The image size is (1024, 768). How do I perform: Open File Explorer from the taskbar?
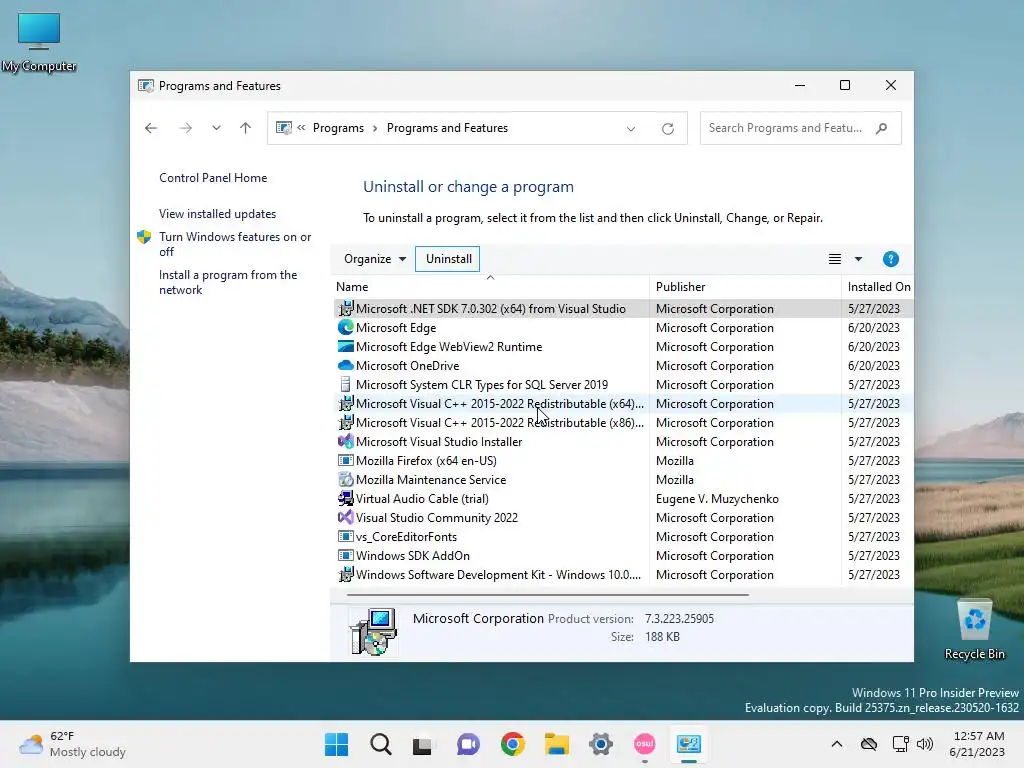point(556,744)
